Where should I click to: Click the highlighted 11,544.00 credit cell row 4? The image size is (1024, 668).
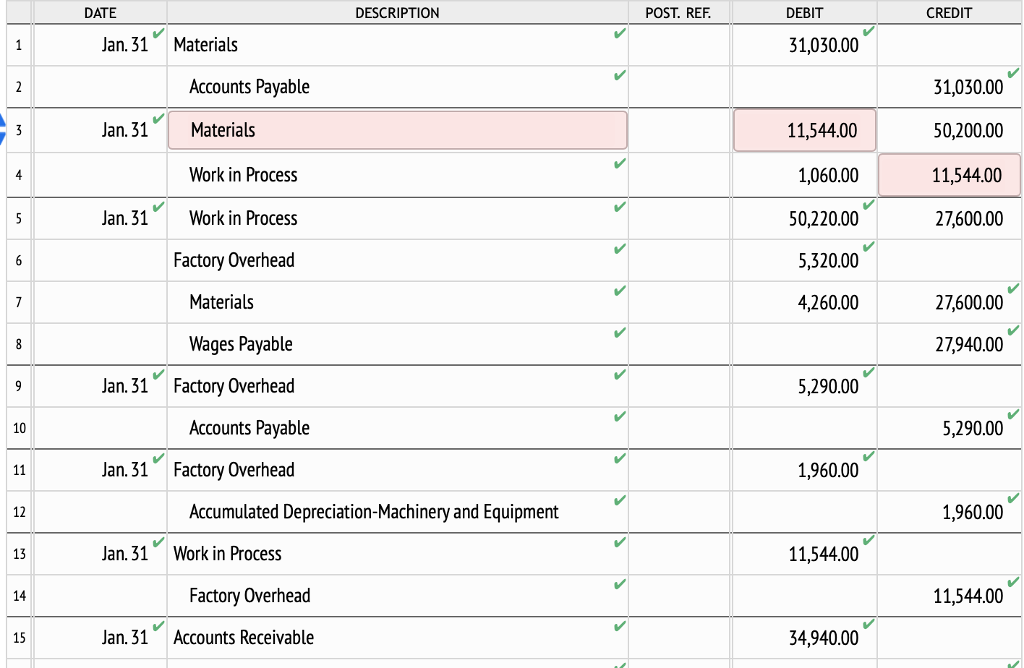click(948, 175)
